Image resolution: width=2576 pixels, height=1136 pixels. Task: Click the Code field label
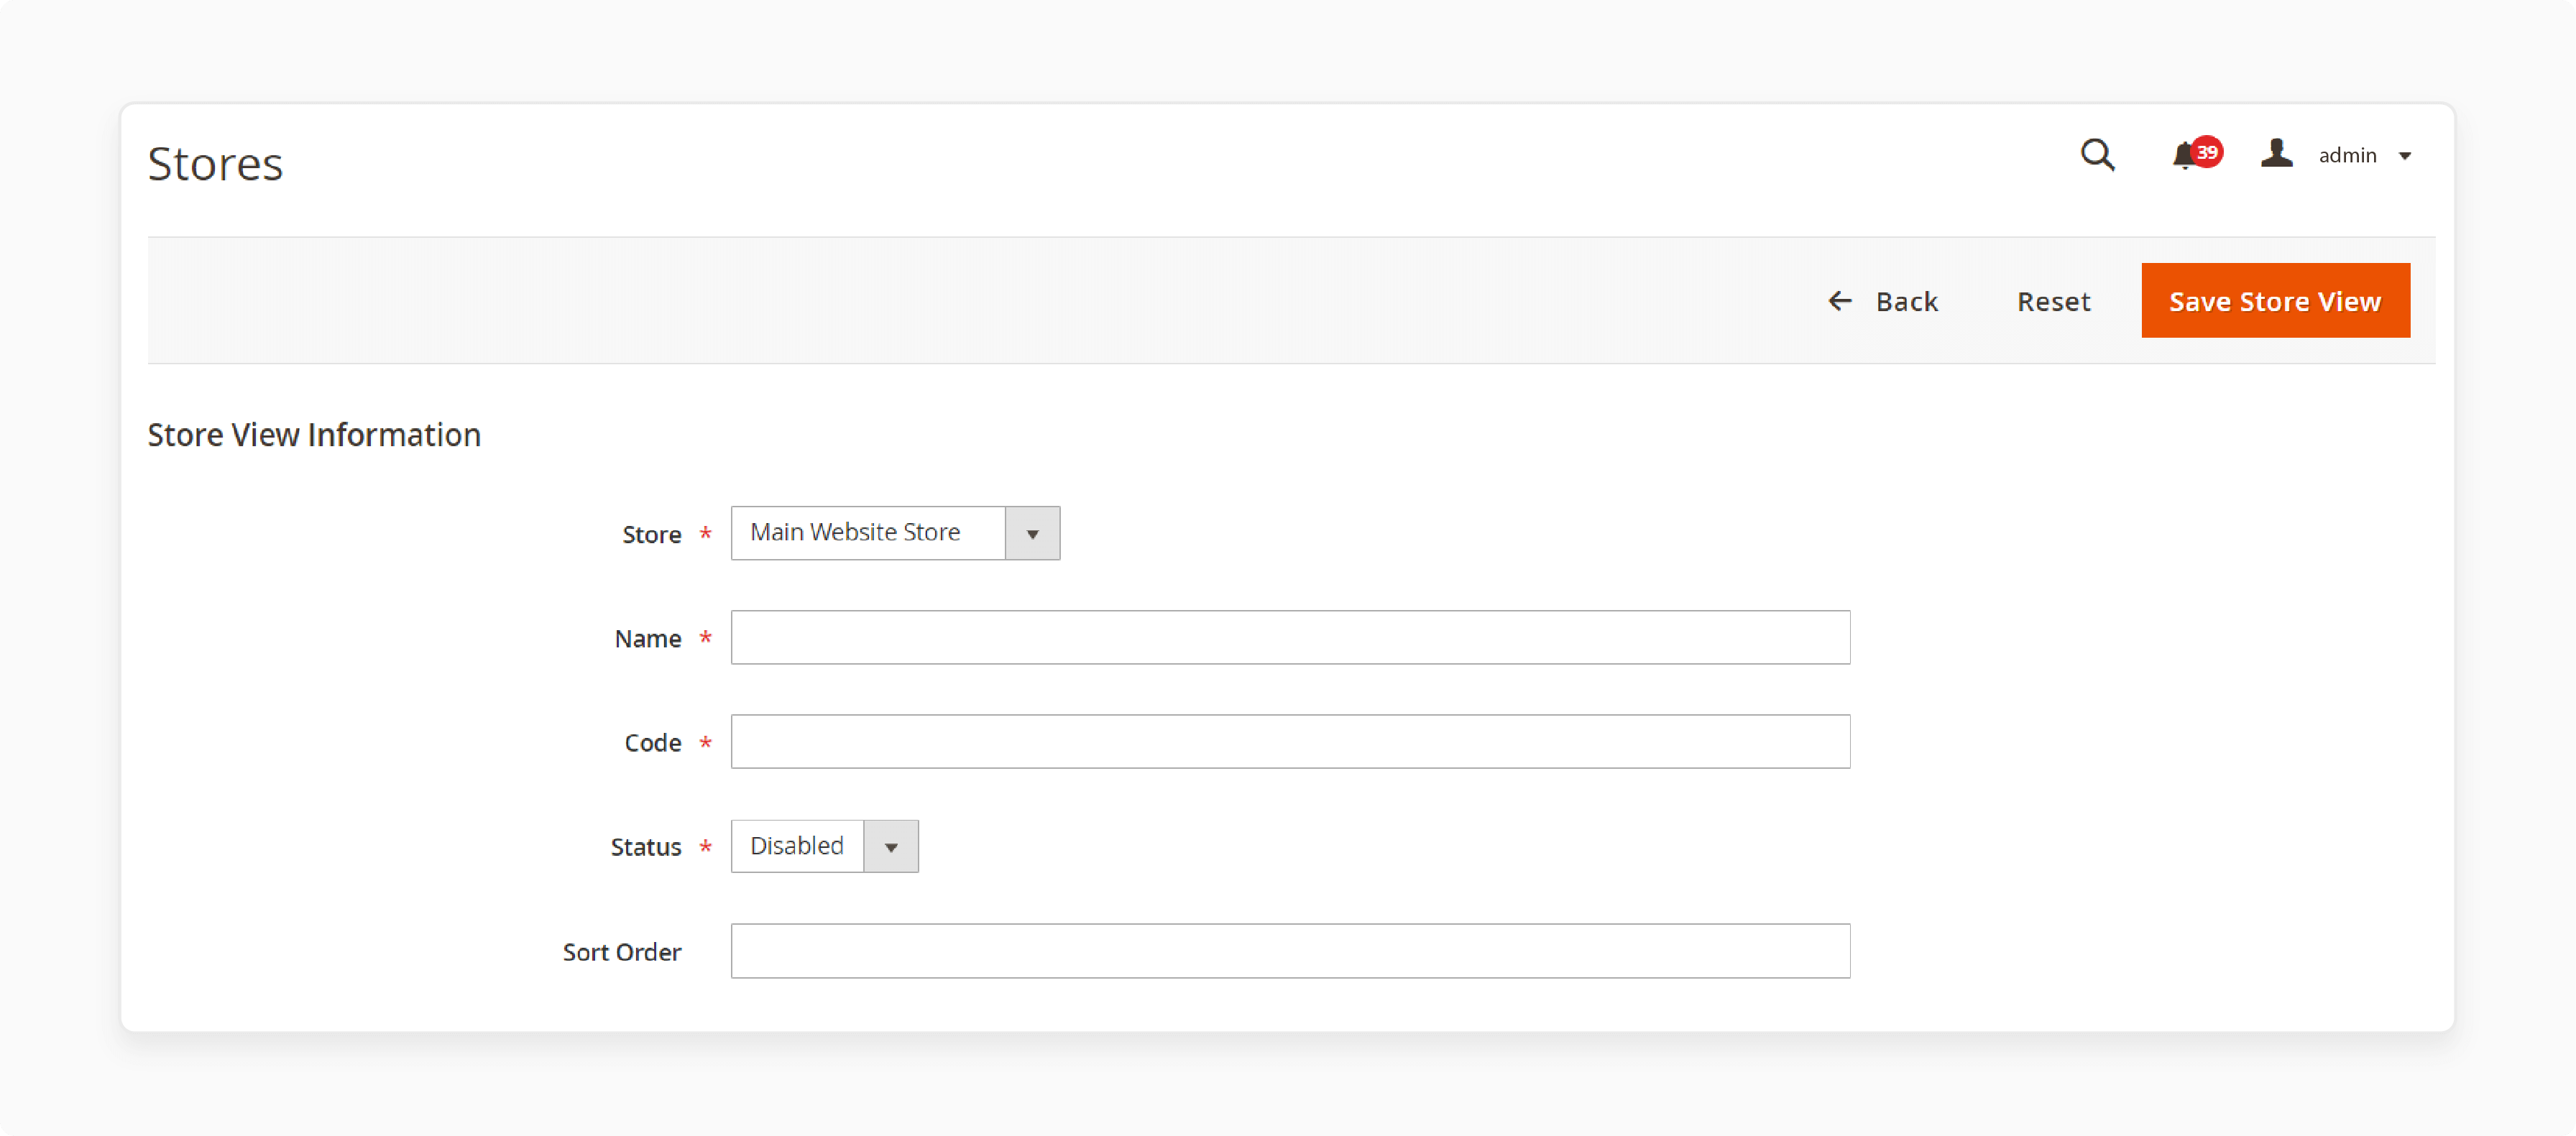pyautogui.click(x=653, y=743)
